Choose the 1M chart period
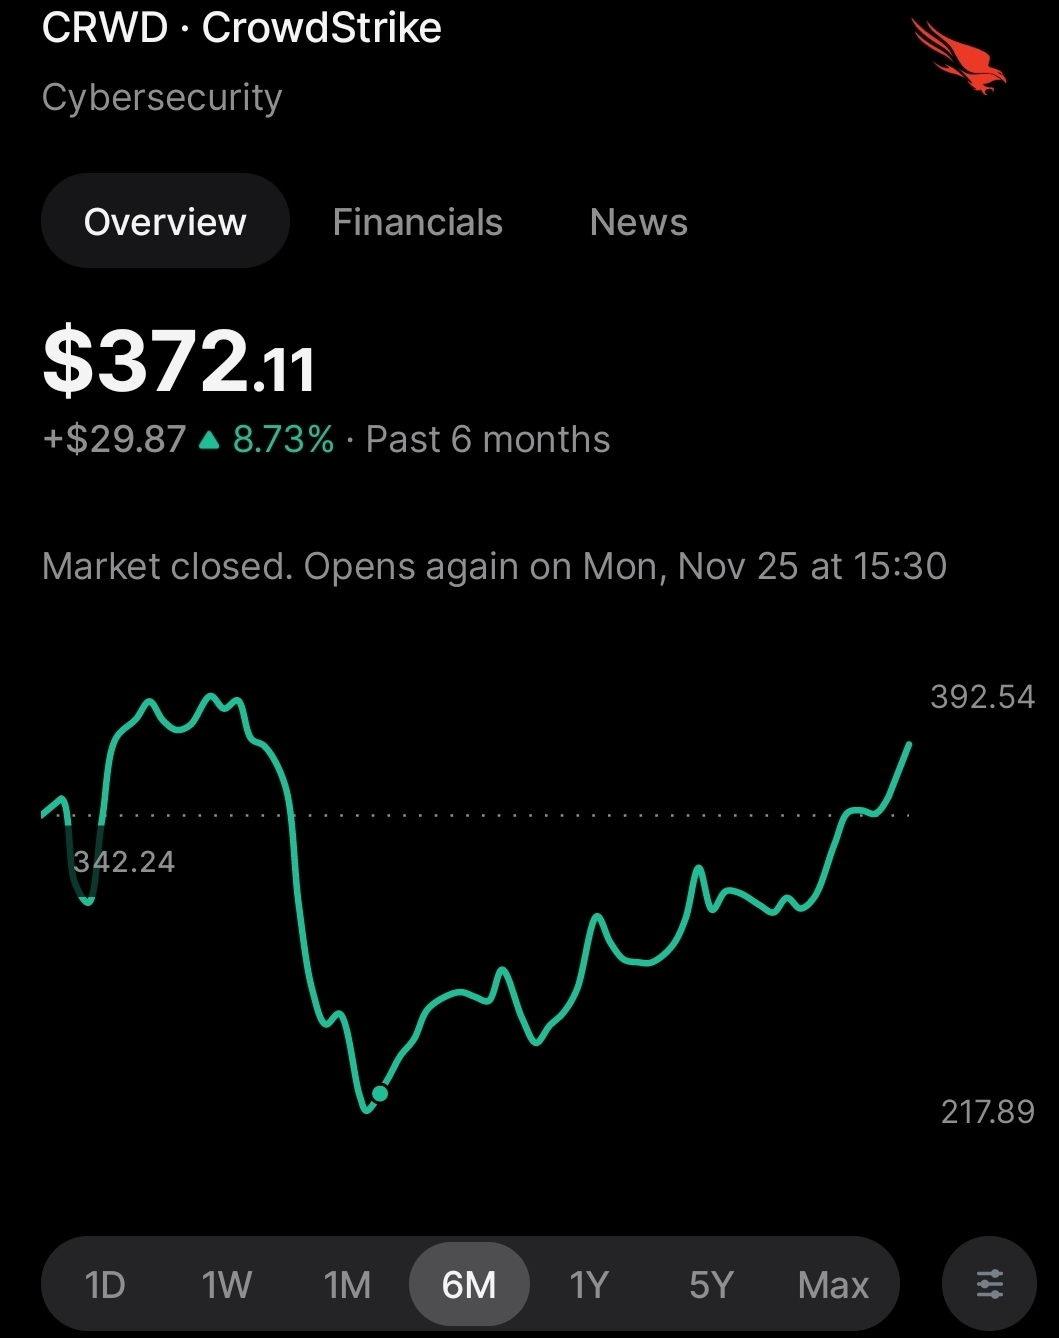Viewport: 1059px width, 1338px height. (x=347, y=1284)
